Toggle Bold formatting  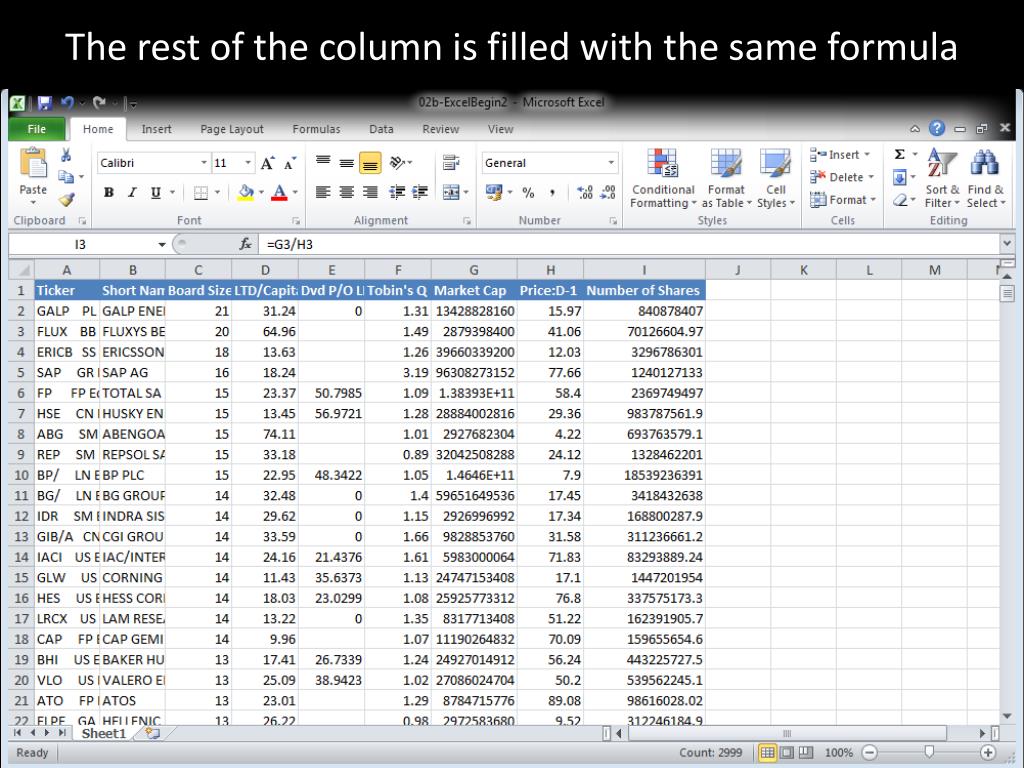[108, 192]
